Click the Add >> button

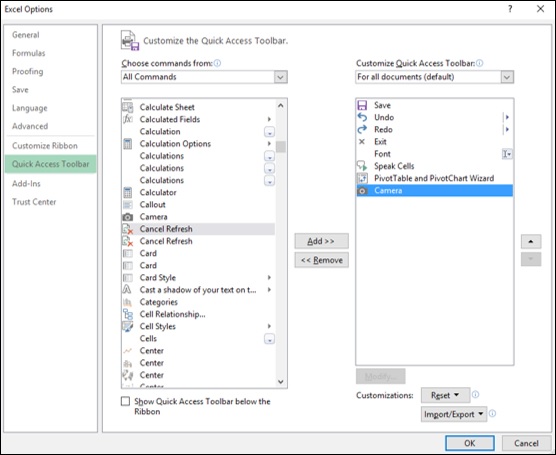click(321, 241)
